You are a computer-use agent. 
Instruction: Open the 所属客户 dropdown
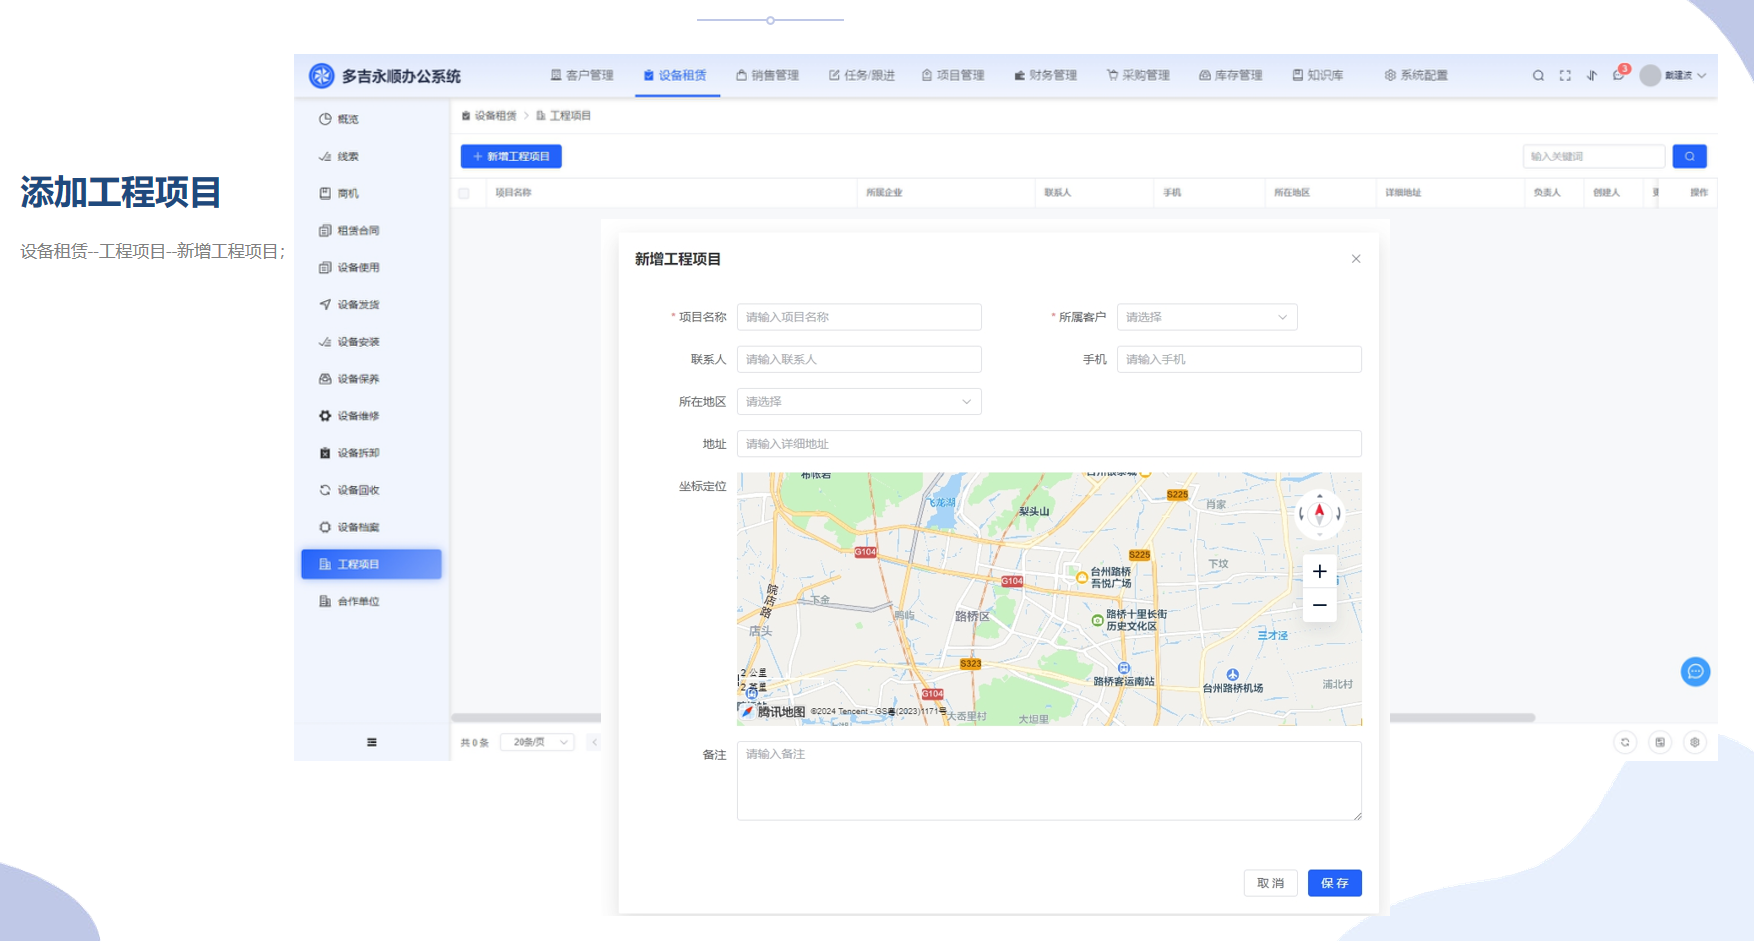(1206, 317)
